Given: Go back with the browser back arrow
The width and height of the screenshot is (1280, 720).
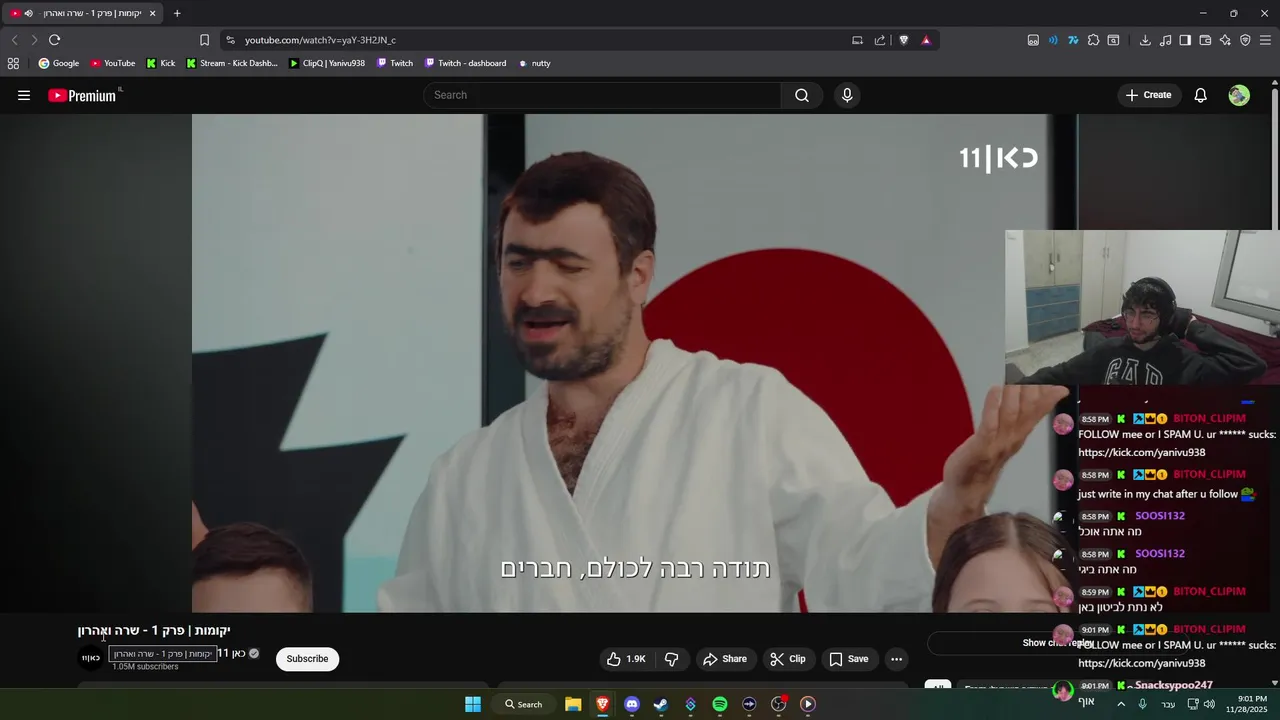Looking at the screenshot, I should tap(14, 40).
